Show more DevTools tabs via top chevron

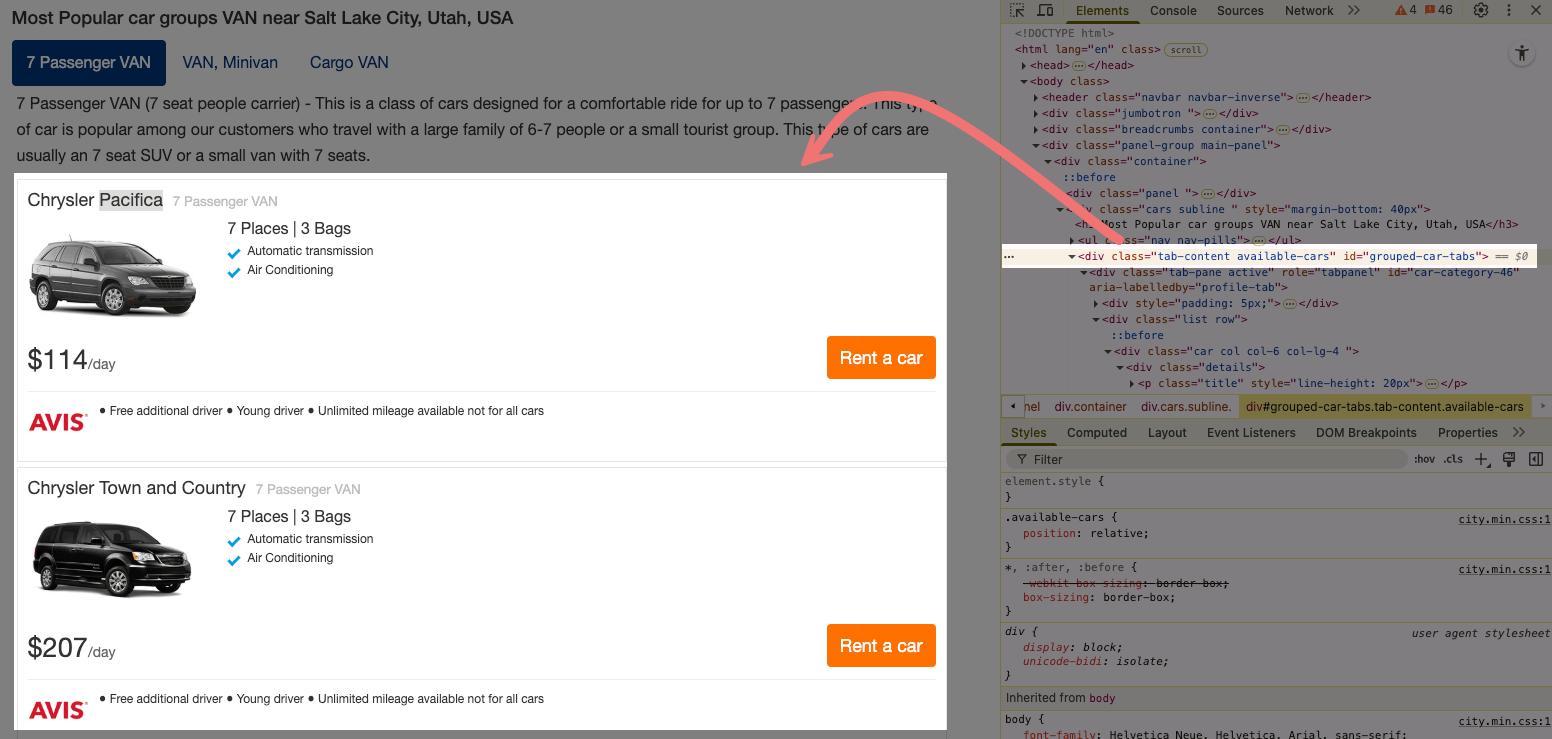pyautogui.click(x=1353, y=11)
